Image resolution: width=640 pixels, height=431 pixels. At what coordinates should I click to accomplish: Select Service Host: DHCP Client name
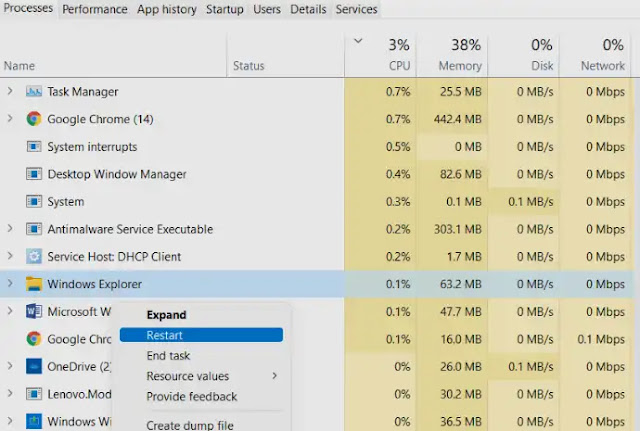coord(114,256)
